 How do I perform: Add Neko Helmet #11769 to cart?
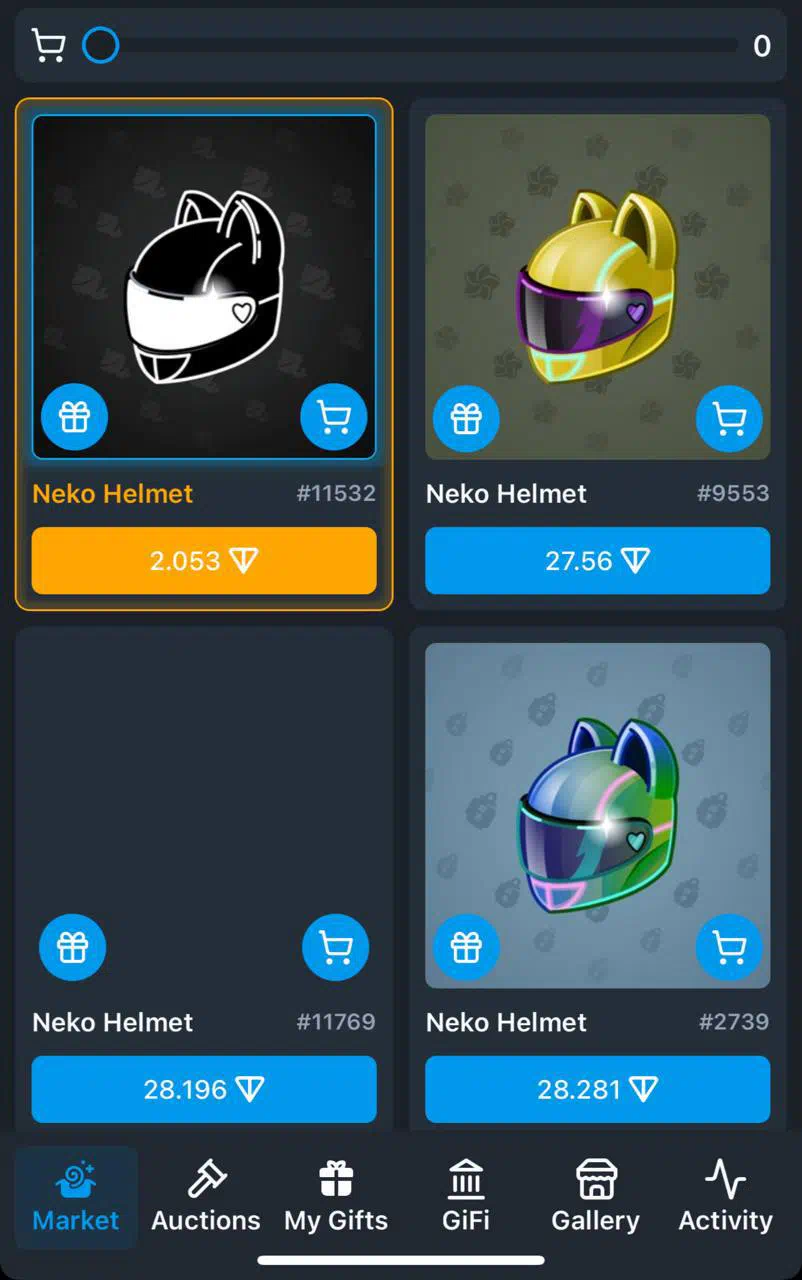pyautogui.click(x=335, y=946)
